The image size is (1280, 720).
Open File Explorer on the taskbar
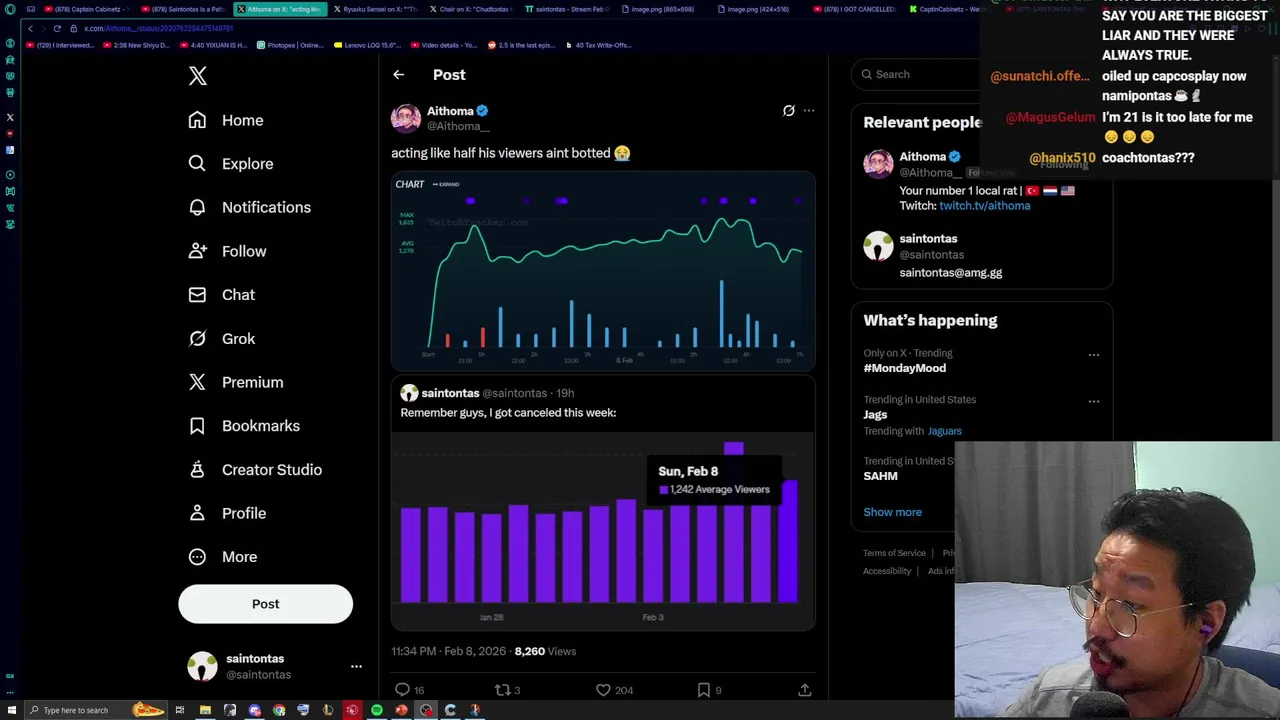[205, 710]
